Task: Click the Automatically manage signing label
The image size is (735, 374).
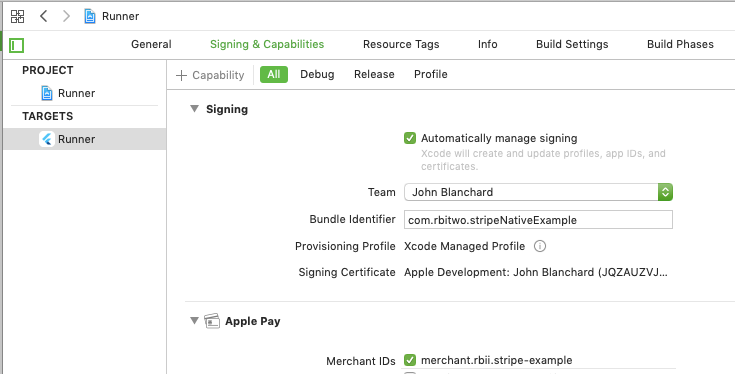Action: 499,138
